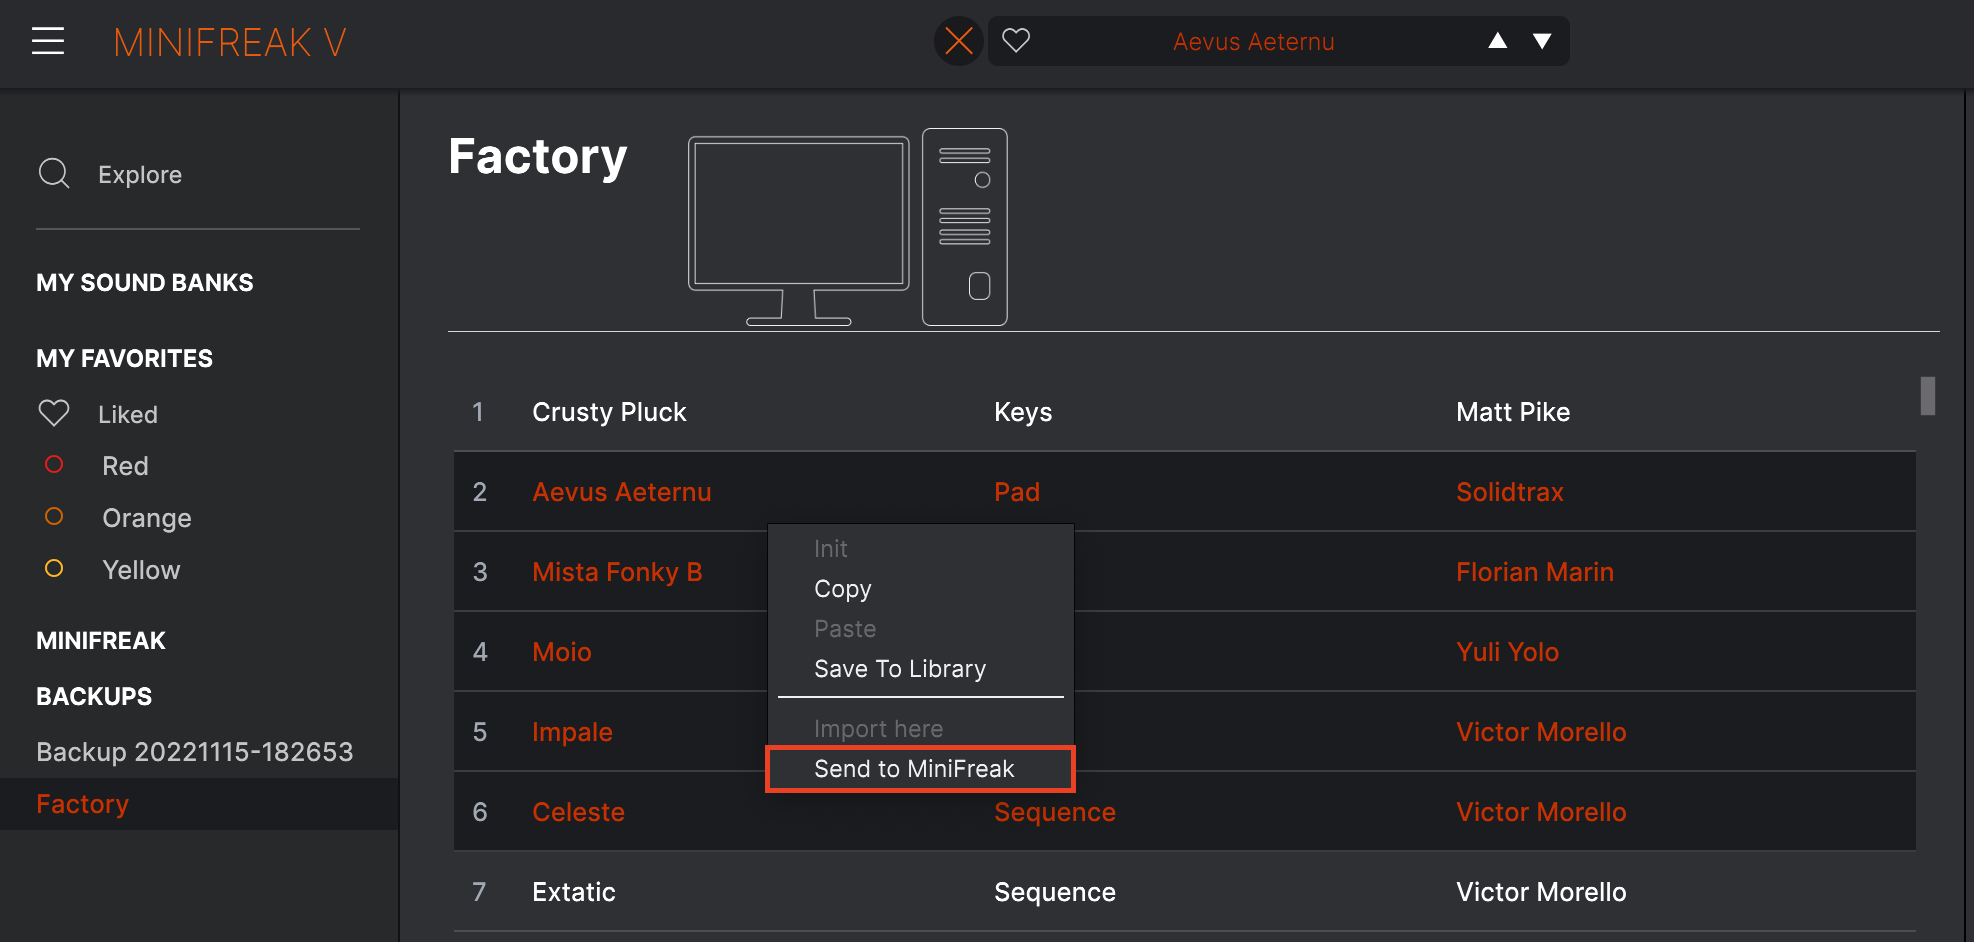1974x942 pixels.
Task: Expand the MY SOUND BANKS section
Action: tap(144, 282)
